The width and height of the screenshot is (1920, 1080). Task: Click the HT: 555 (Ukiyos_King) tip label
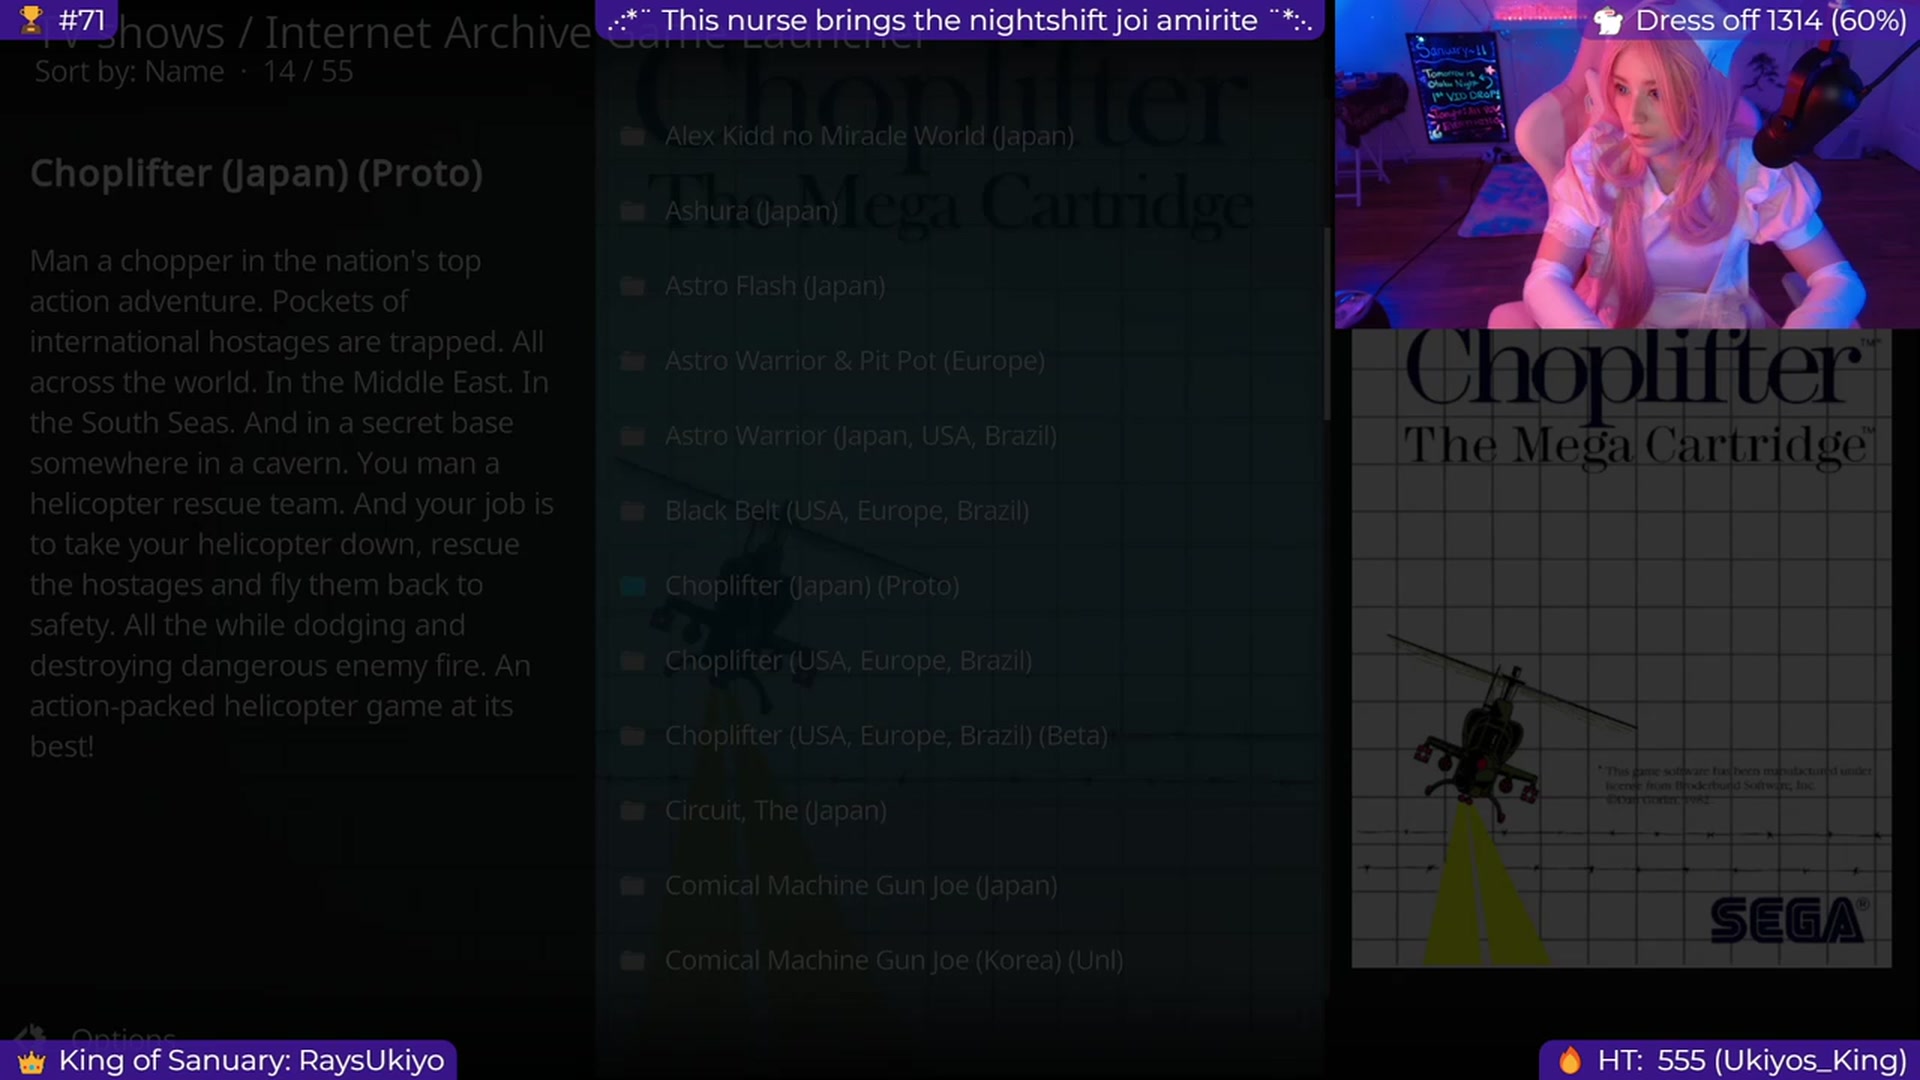pos(1752,1061)
